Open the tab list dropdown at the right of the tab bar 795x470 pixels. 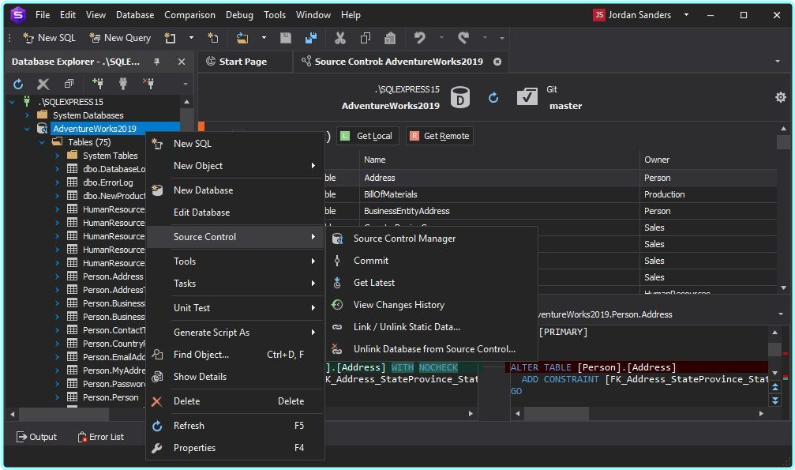(x=777, y=61)
